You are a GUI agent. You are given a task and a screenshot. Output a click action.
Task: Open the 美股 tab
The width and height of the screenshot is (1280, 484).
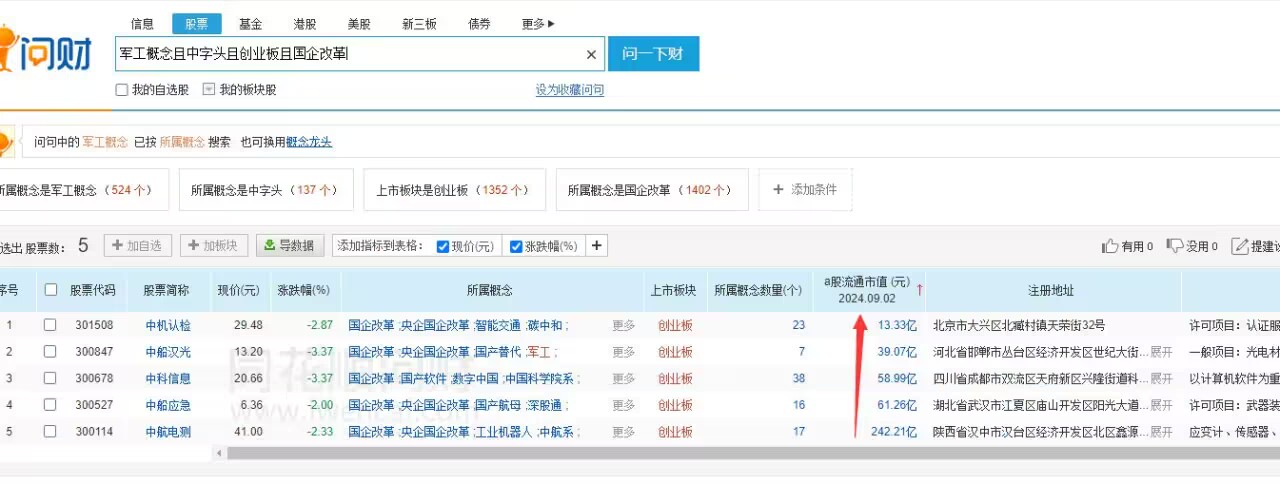[359, 24]
